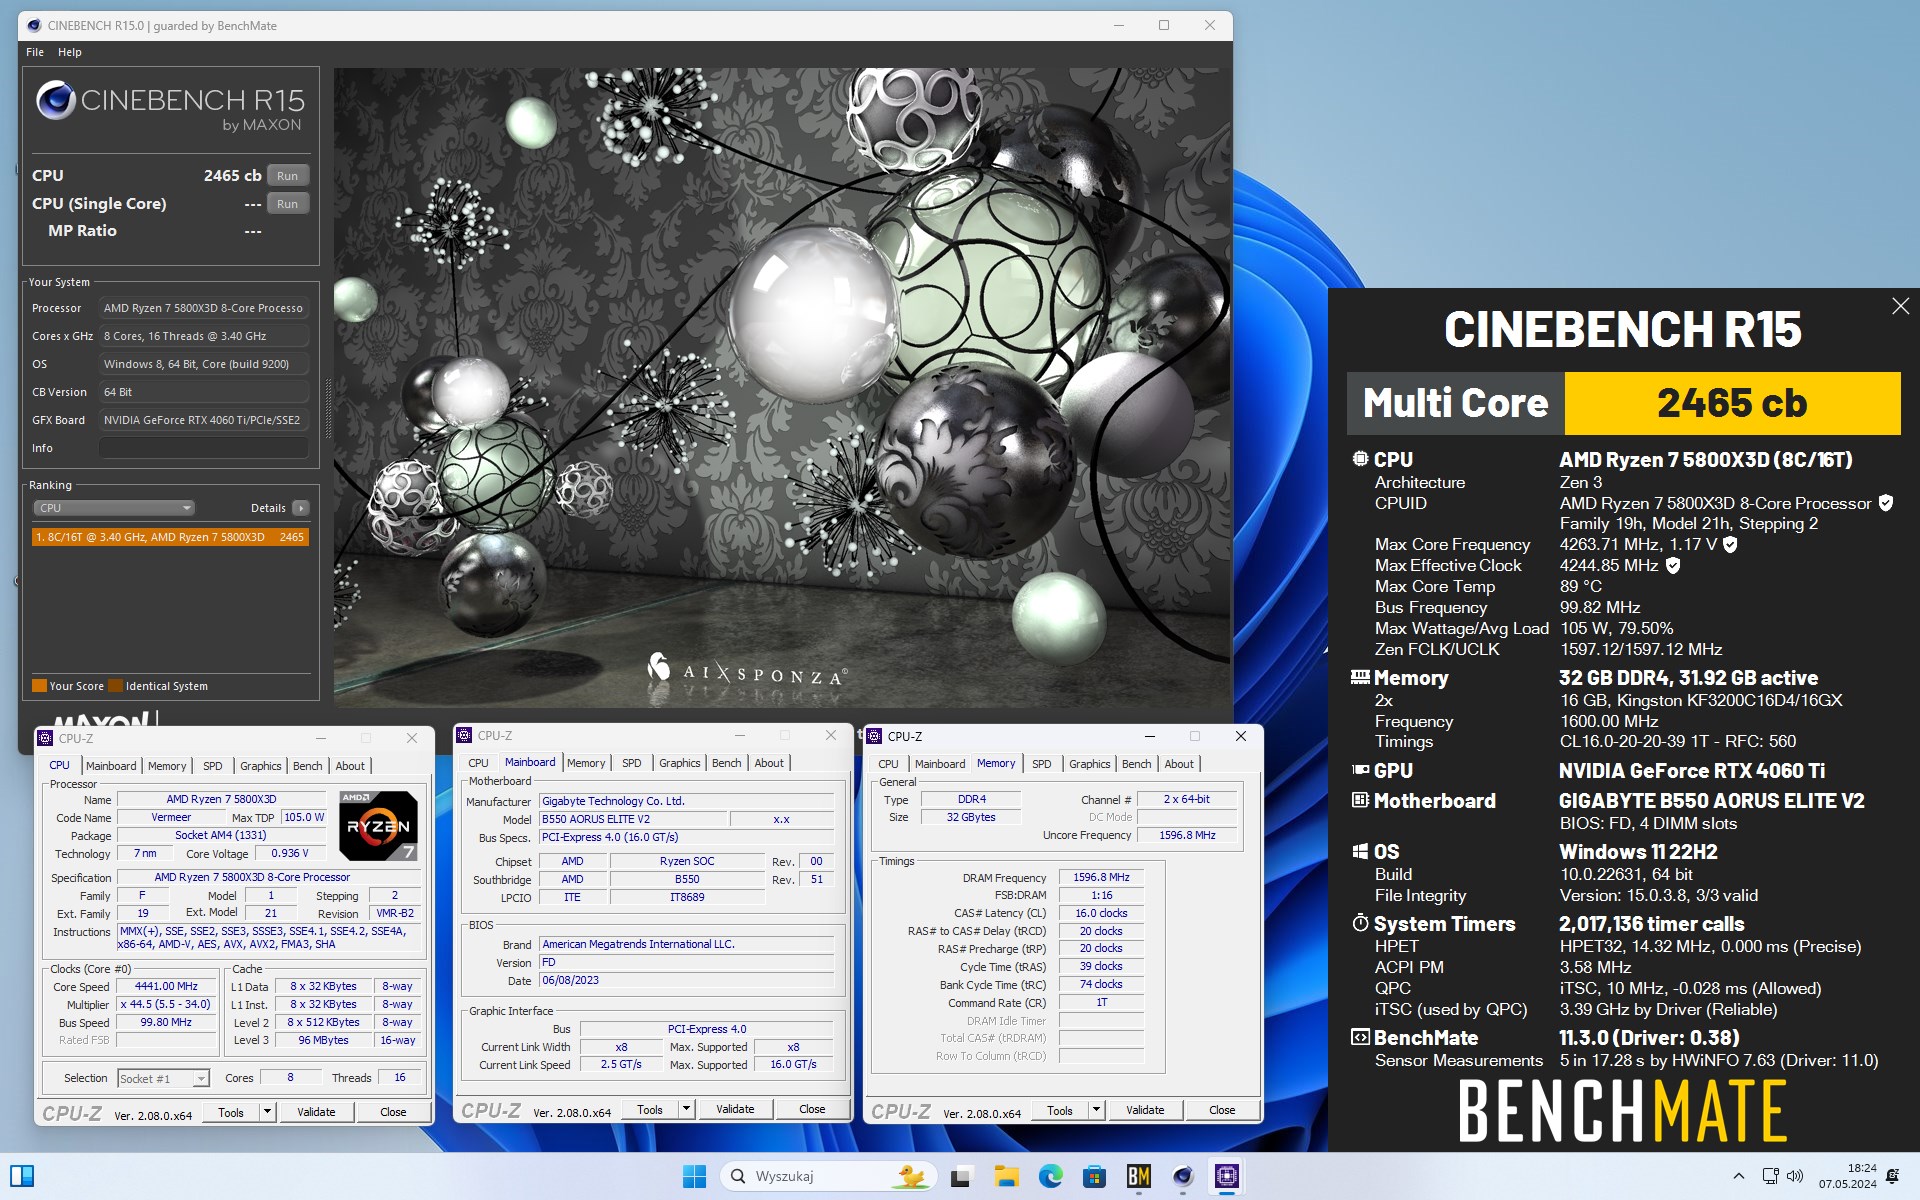Click the Windows OS icon in BenchMate panel

(x=1360, y=851)
